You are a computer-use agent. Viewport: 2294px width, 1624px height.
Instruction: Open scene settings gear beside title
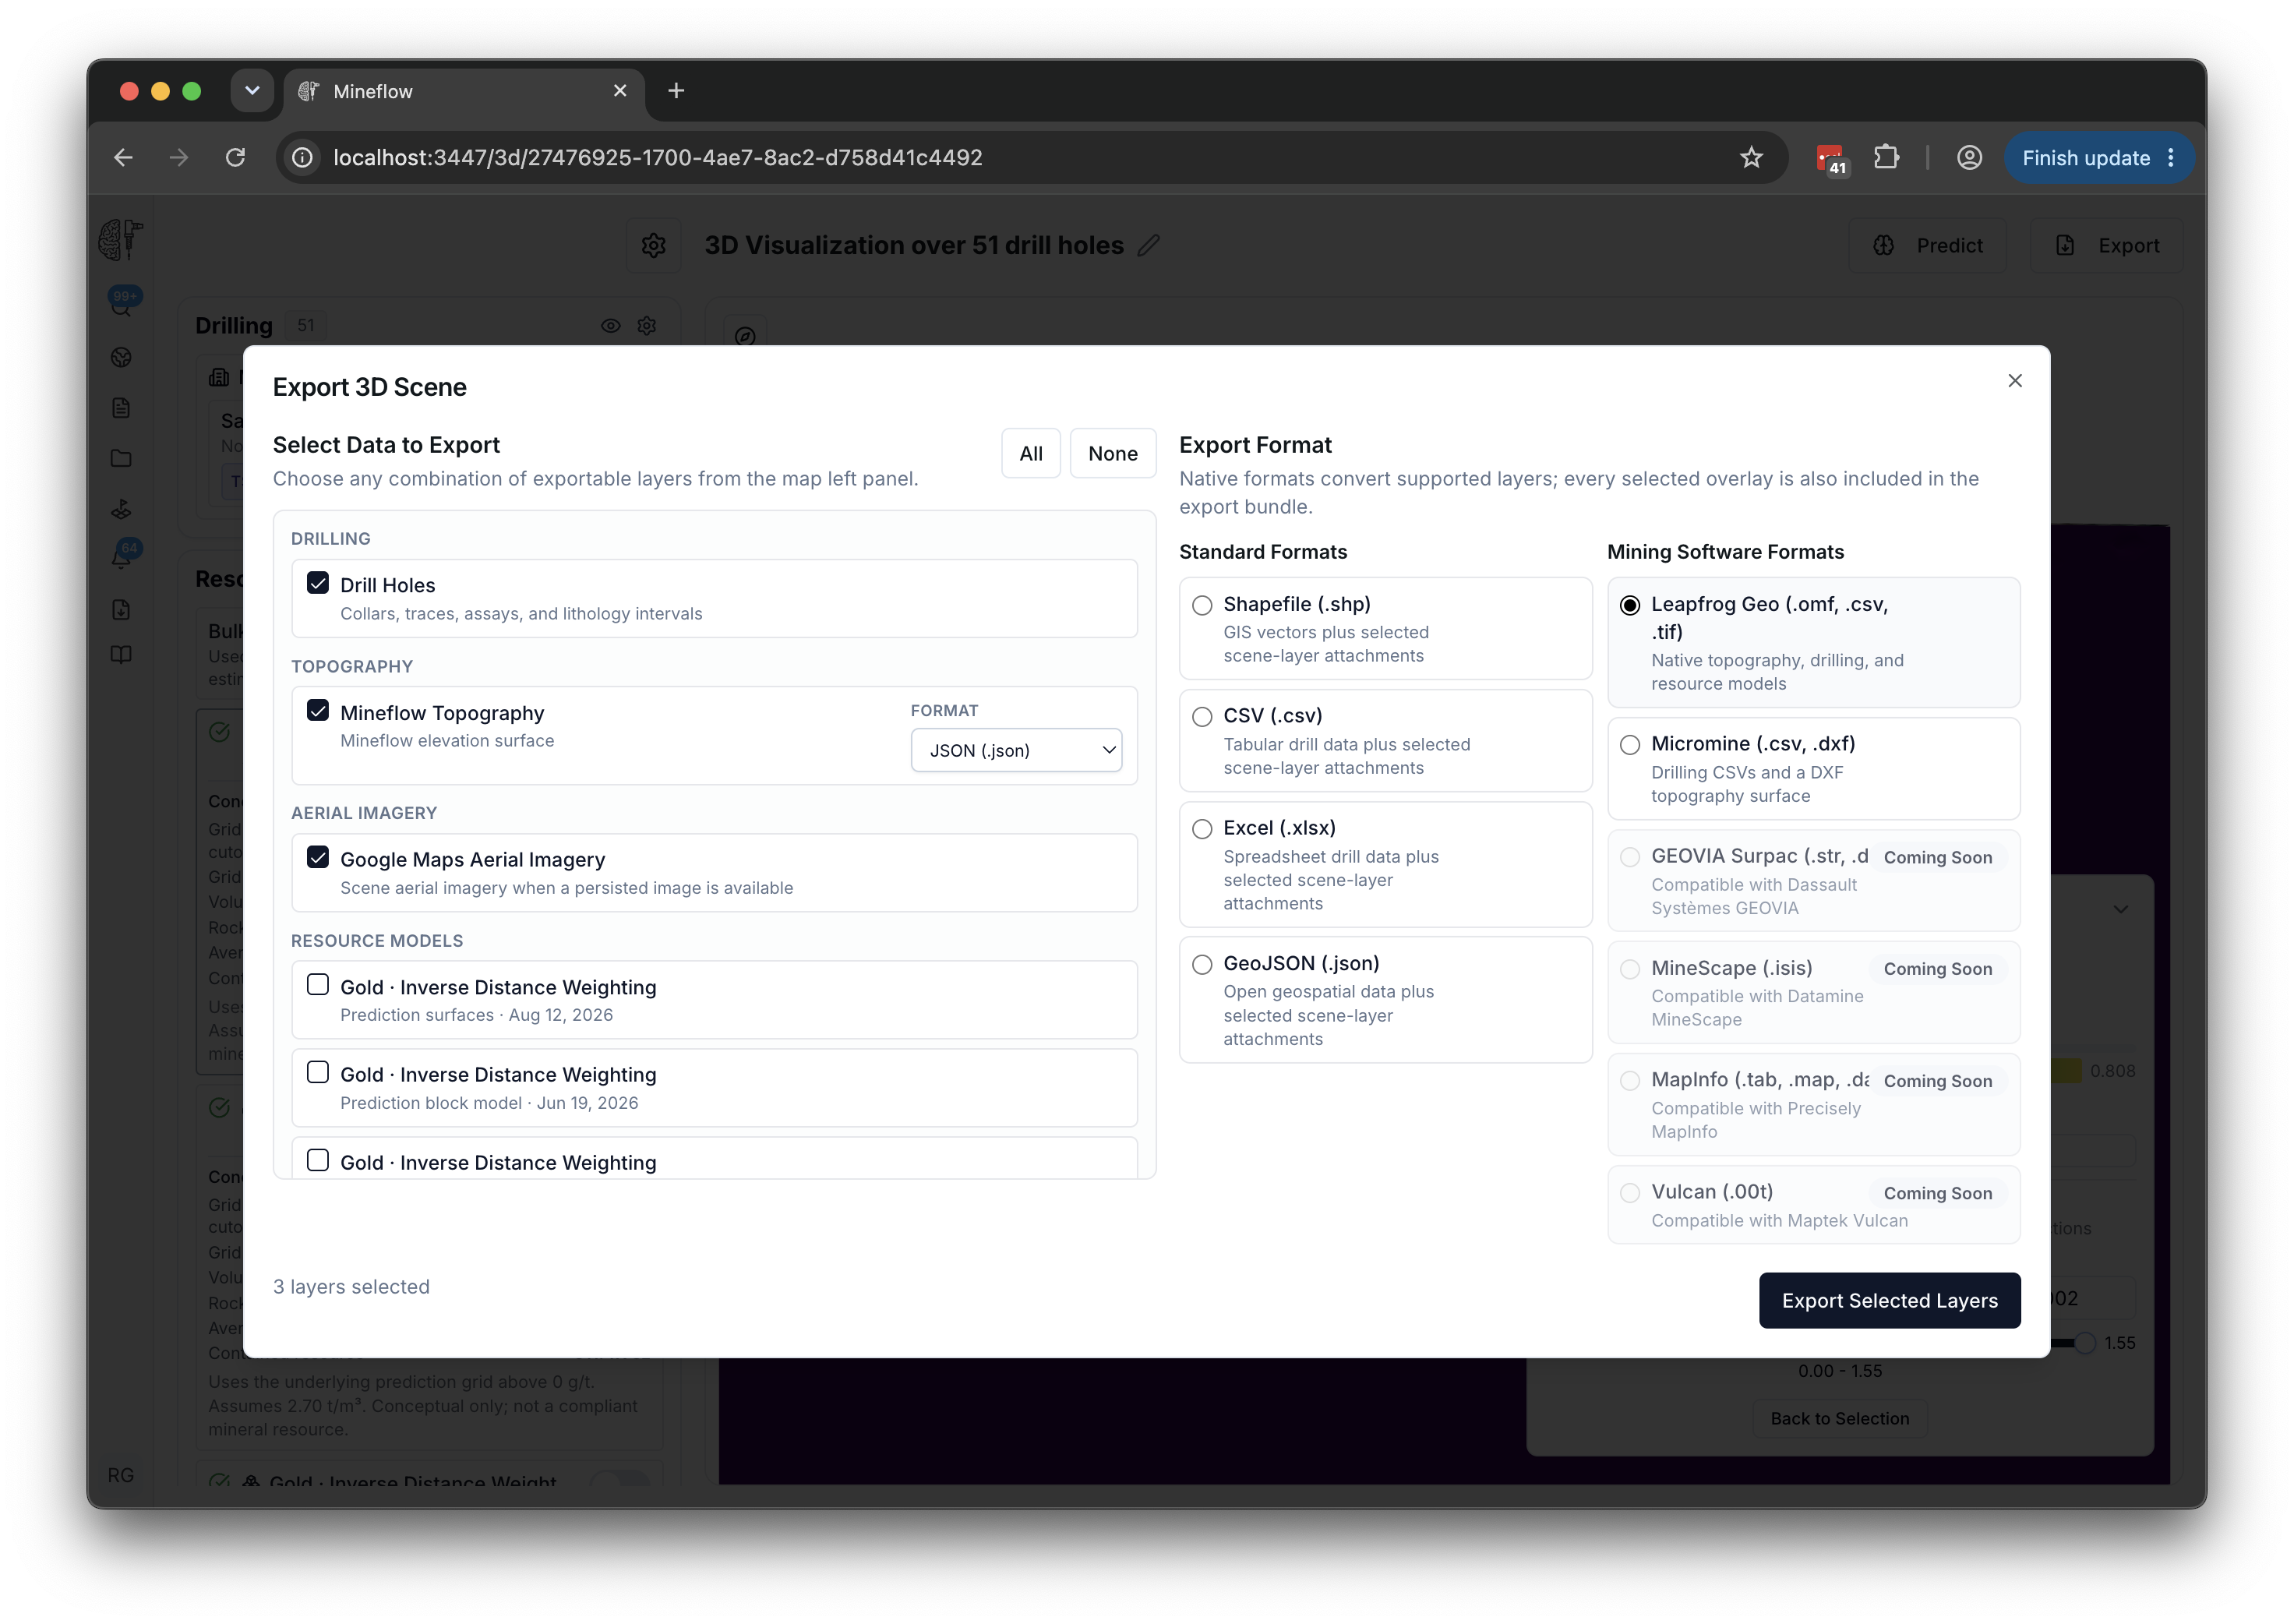pos(653,245)
